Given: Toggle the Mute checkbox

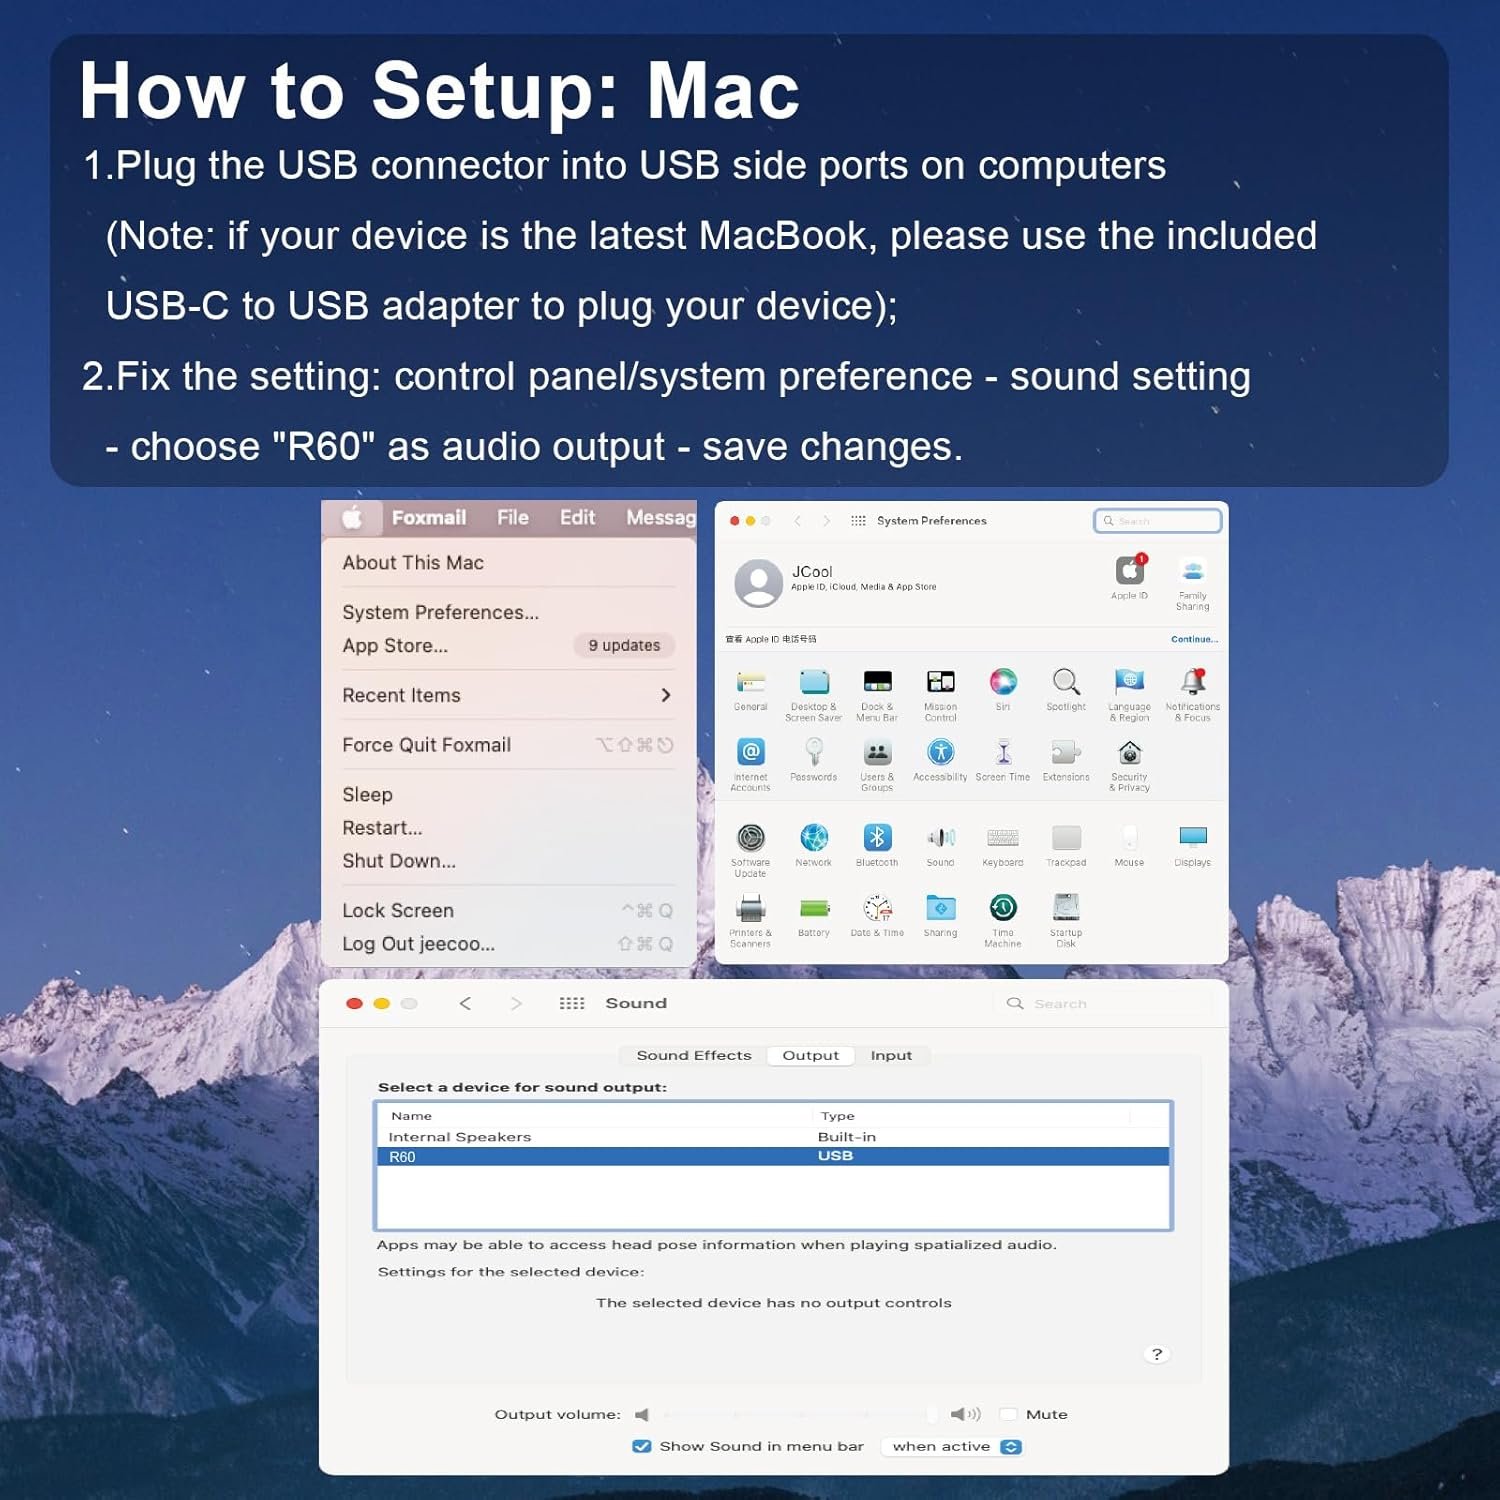Looking at the screenshot, I should tap(1009, 1414).
